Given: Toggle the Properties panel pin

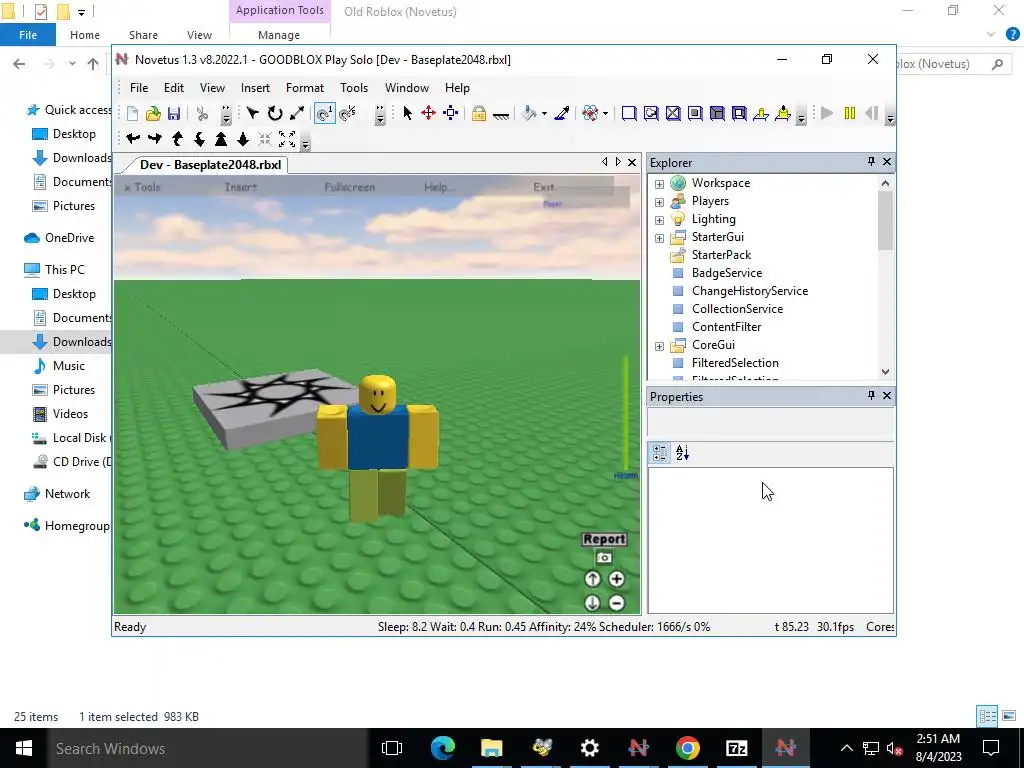Looking at the screenshot, I should (871, 395).
